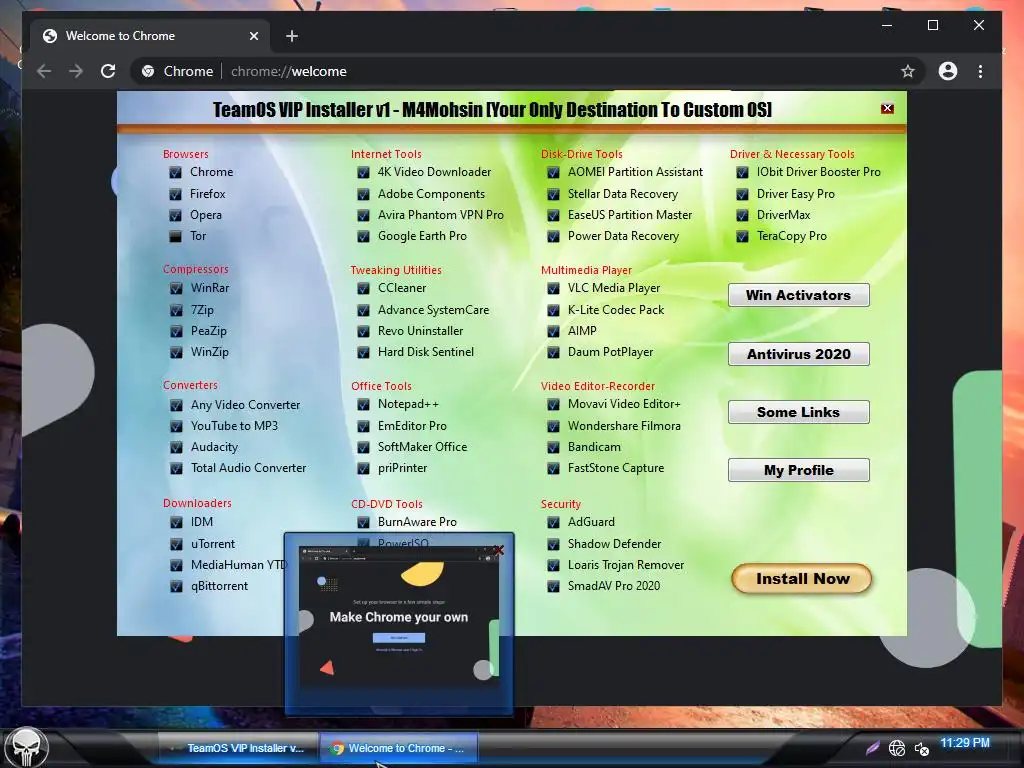Viewport: 1024px width, 768px height.
Task: Toggle 4K Video Downloader checkbox
Action: coord(363,172)
